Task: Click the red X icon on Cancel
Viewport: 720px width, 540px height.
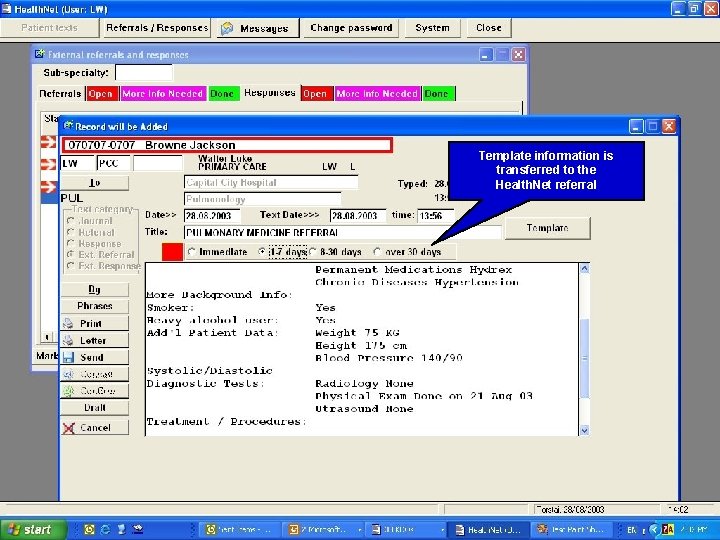Action: click(69, 428)
